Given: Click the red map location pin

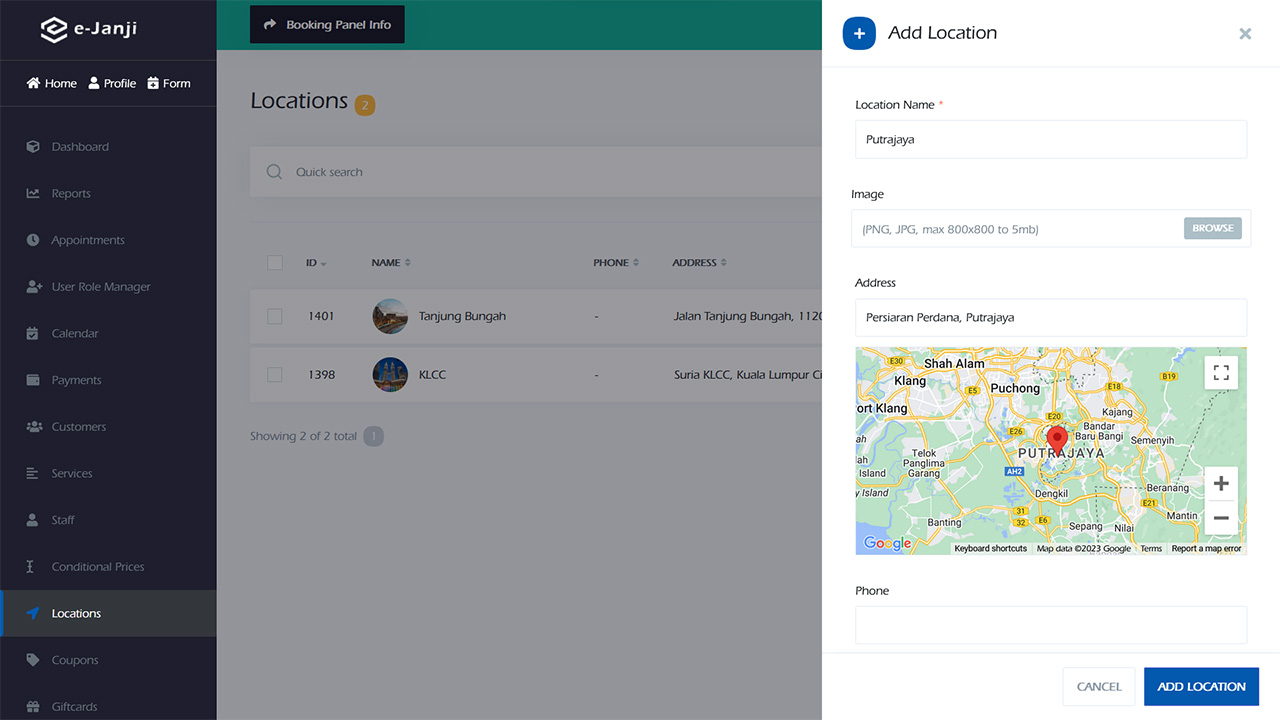Looking at the screenshot, I should coord(1056,440).
